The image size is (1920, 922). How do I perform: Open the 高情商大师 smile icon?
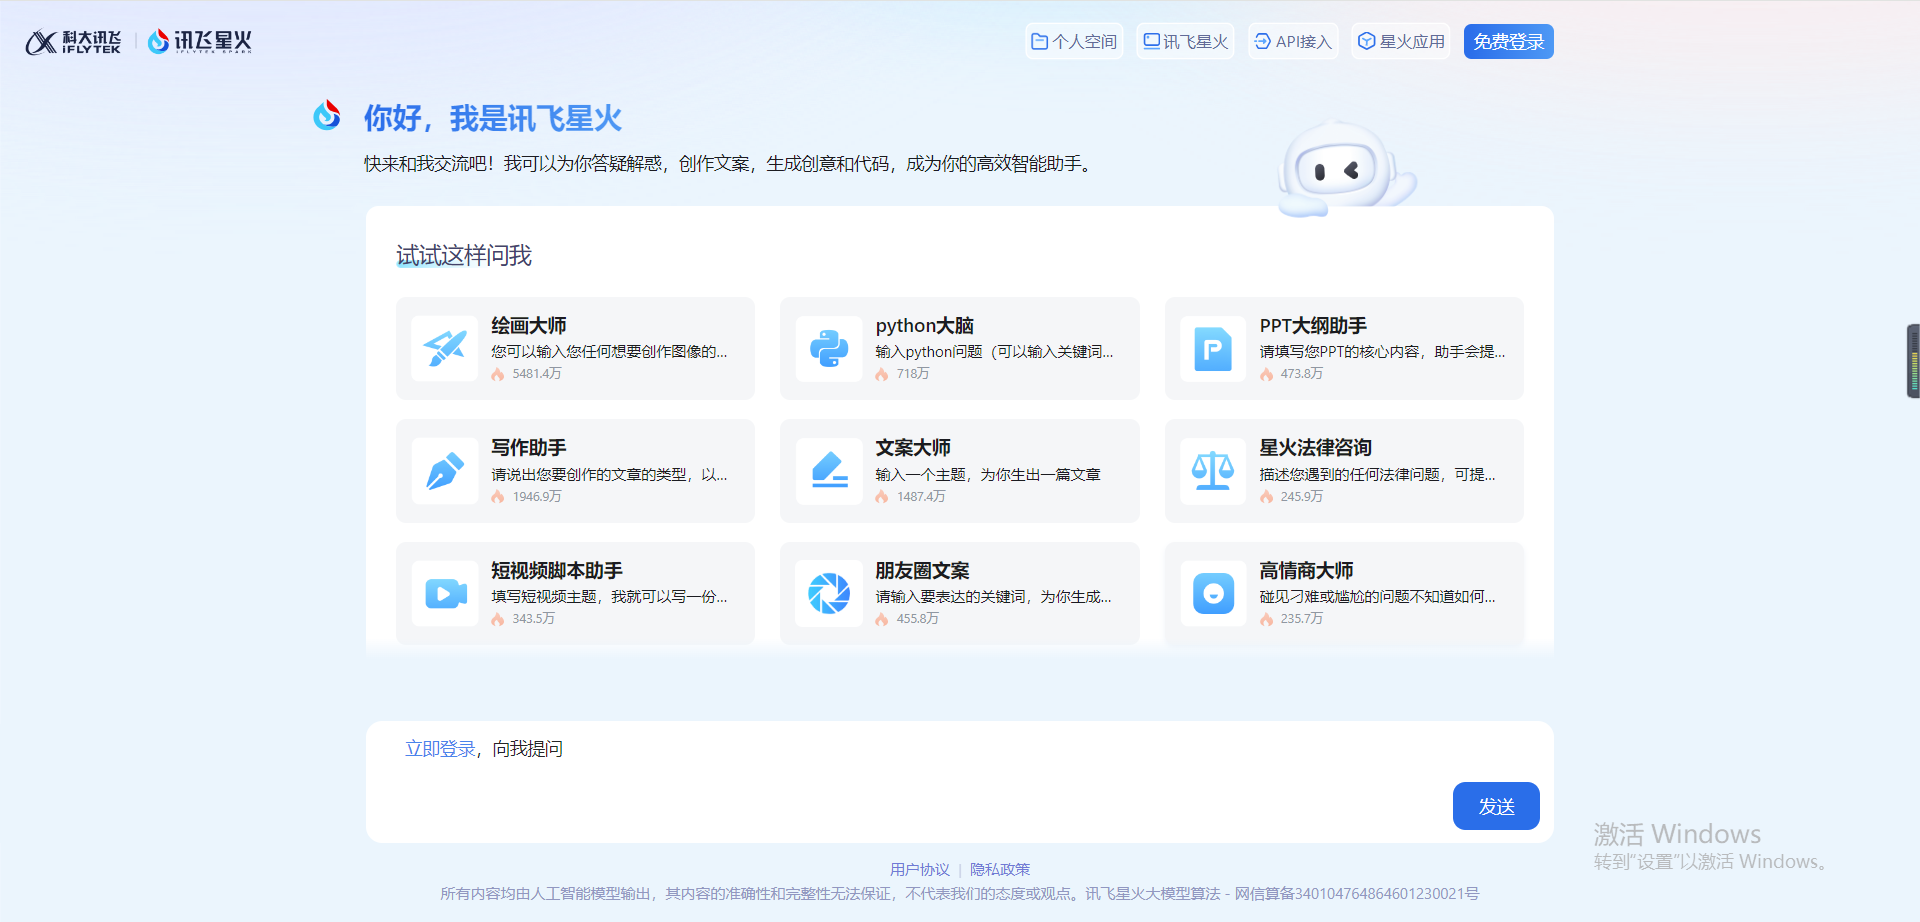(x=1213, y=593)
